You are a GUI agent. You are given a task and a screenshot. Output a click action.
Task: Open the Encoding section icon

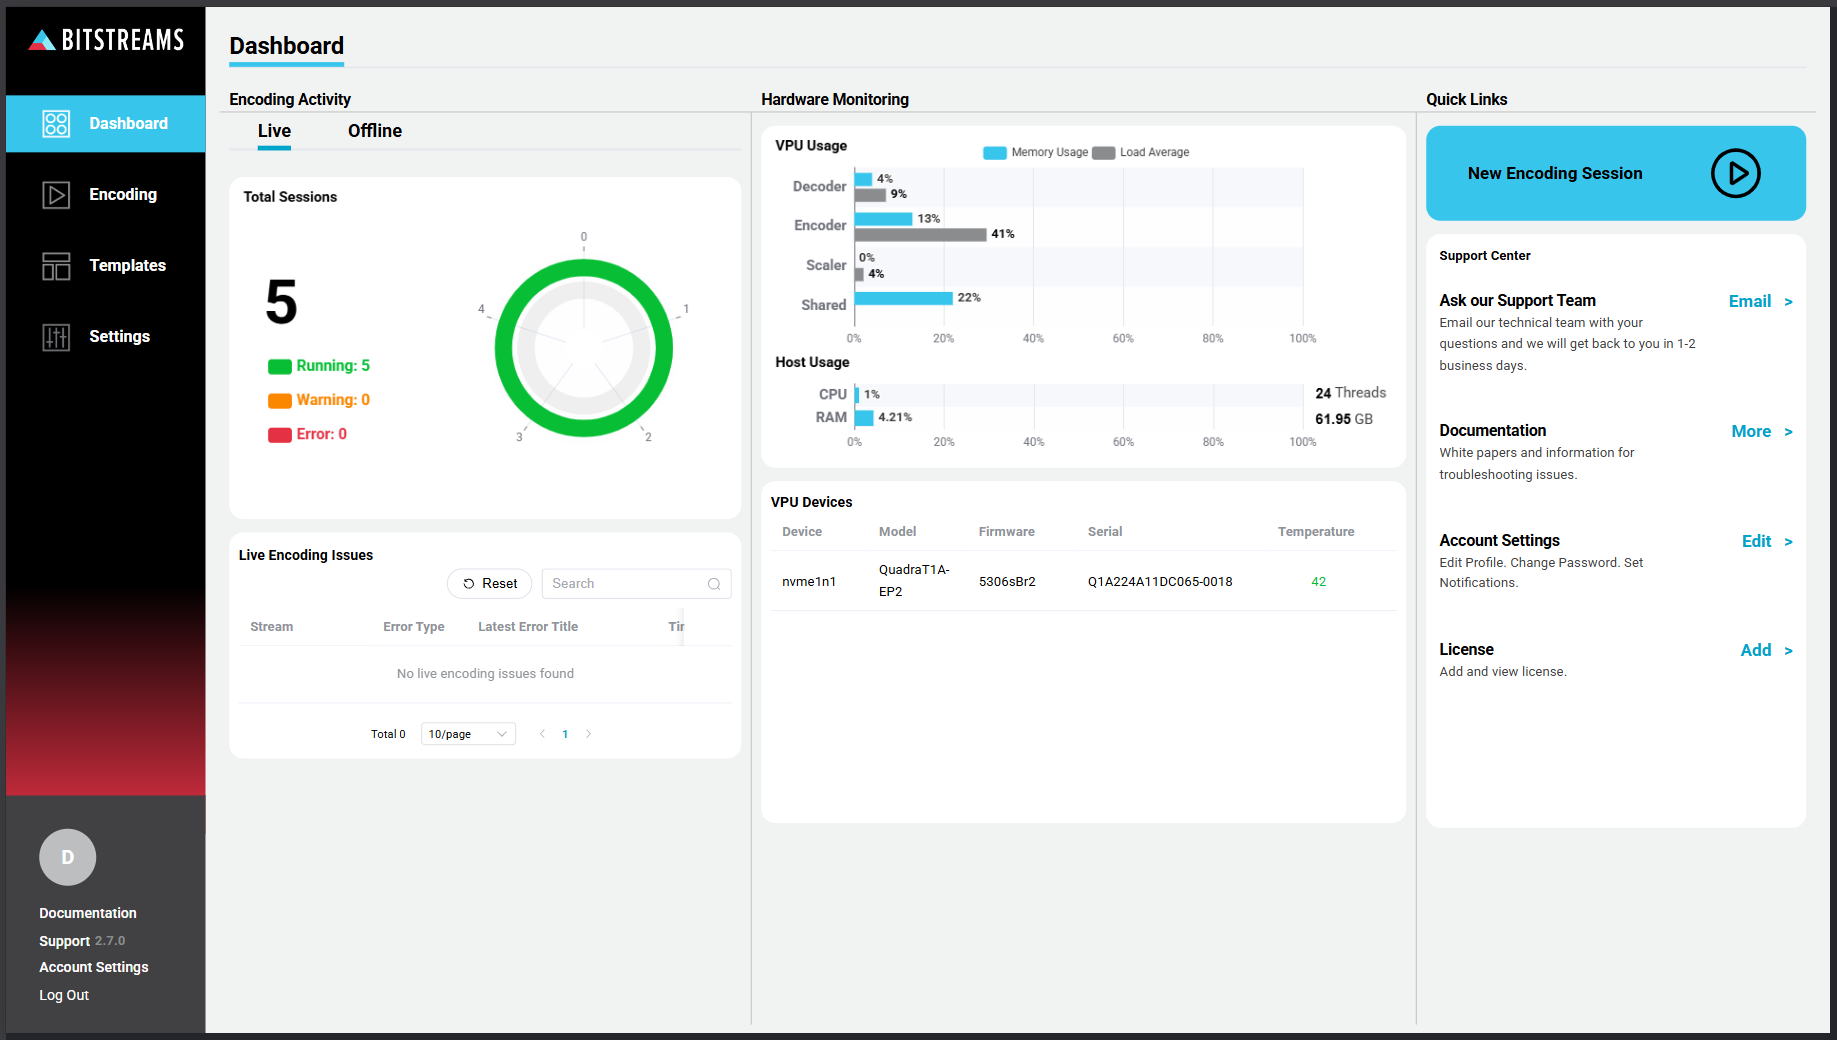point(56,195)
